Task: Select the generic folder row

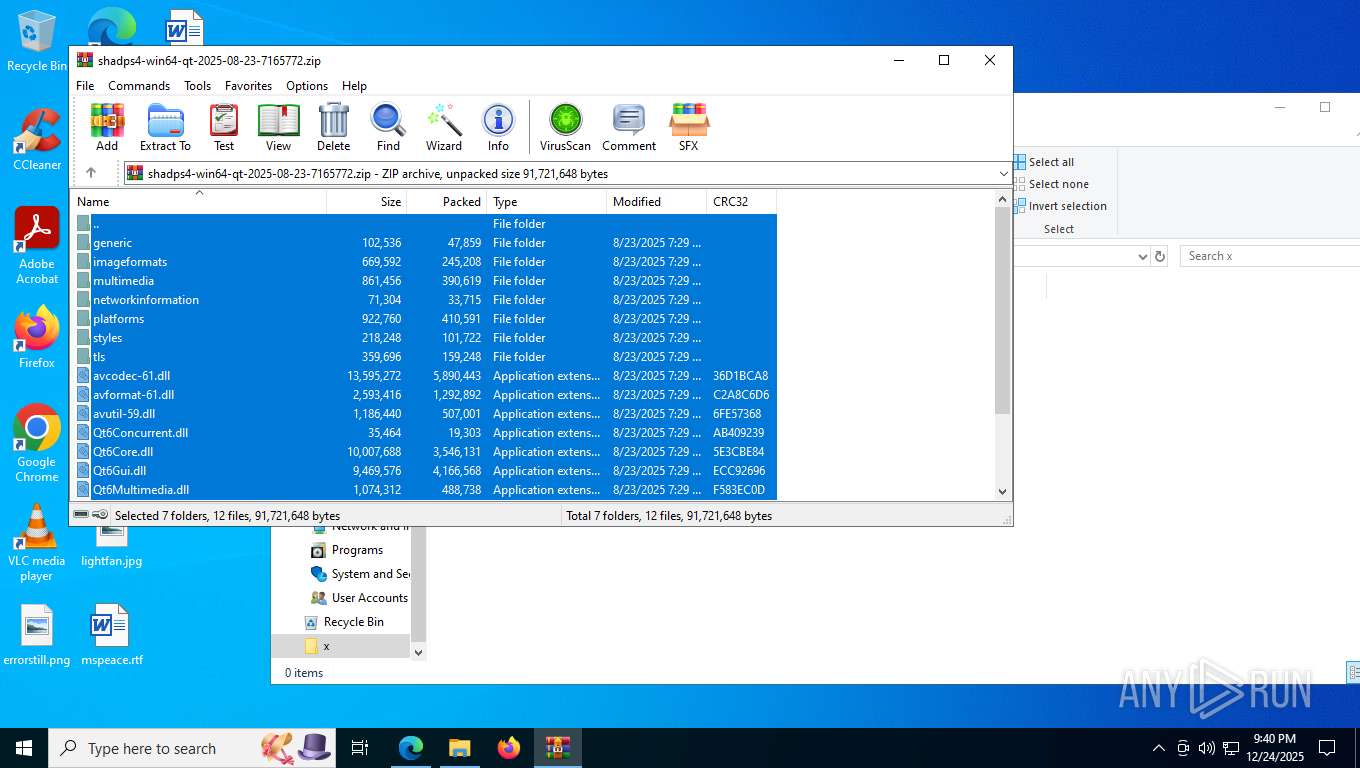Action: tap(423, 243)
